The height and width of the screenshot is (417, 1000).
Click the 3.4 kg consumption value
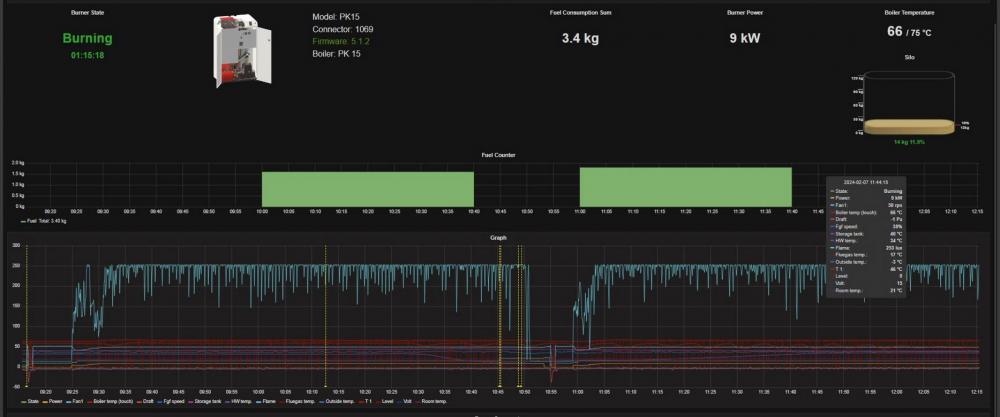(x=580, y=38)
